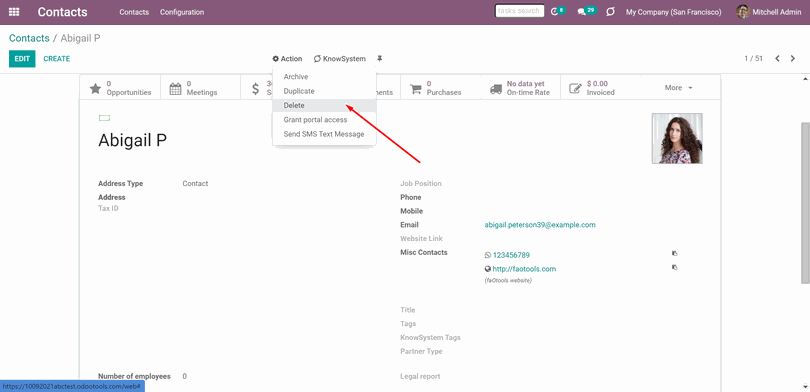Open the KnowSystem icon in top bar
Image resolution: width=810 pixels, height=392 pixels.
click(x=611, y=11)
